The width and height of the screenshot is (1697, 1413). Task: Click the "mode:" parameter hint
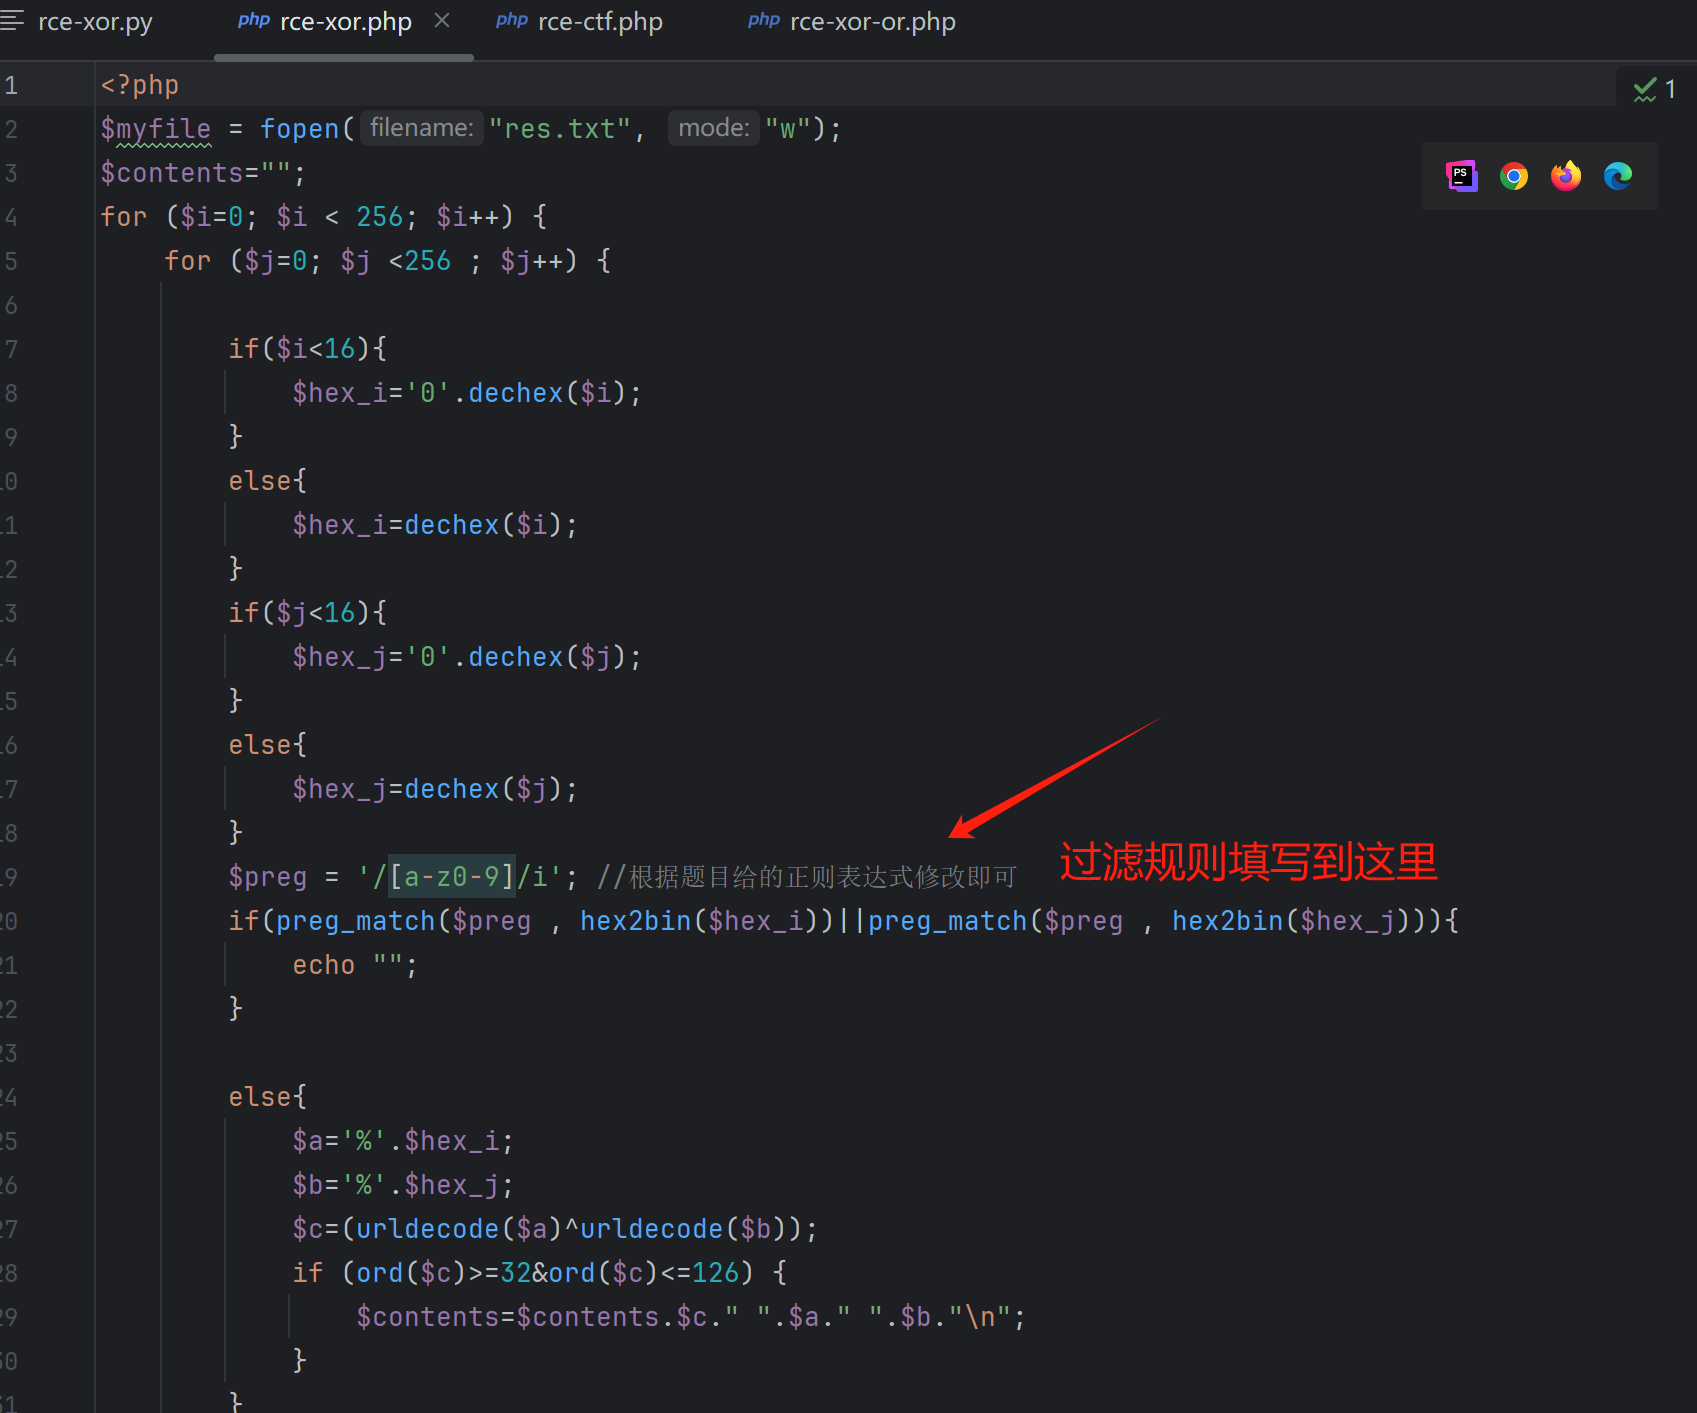[x=713, y=128]
